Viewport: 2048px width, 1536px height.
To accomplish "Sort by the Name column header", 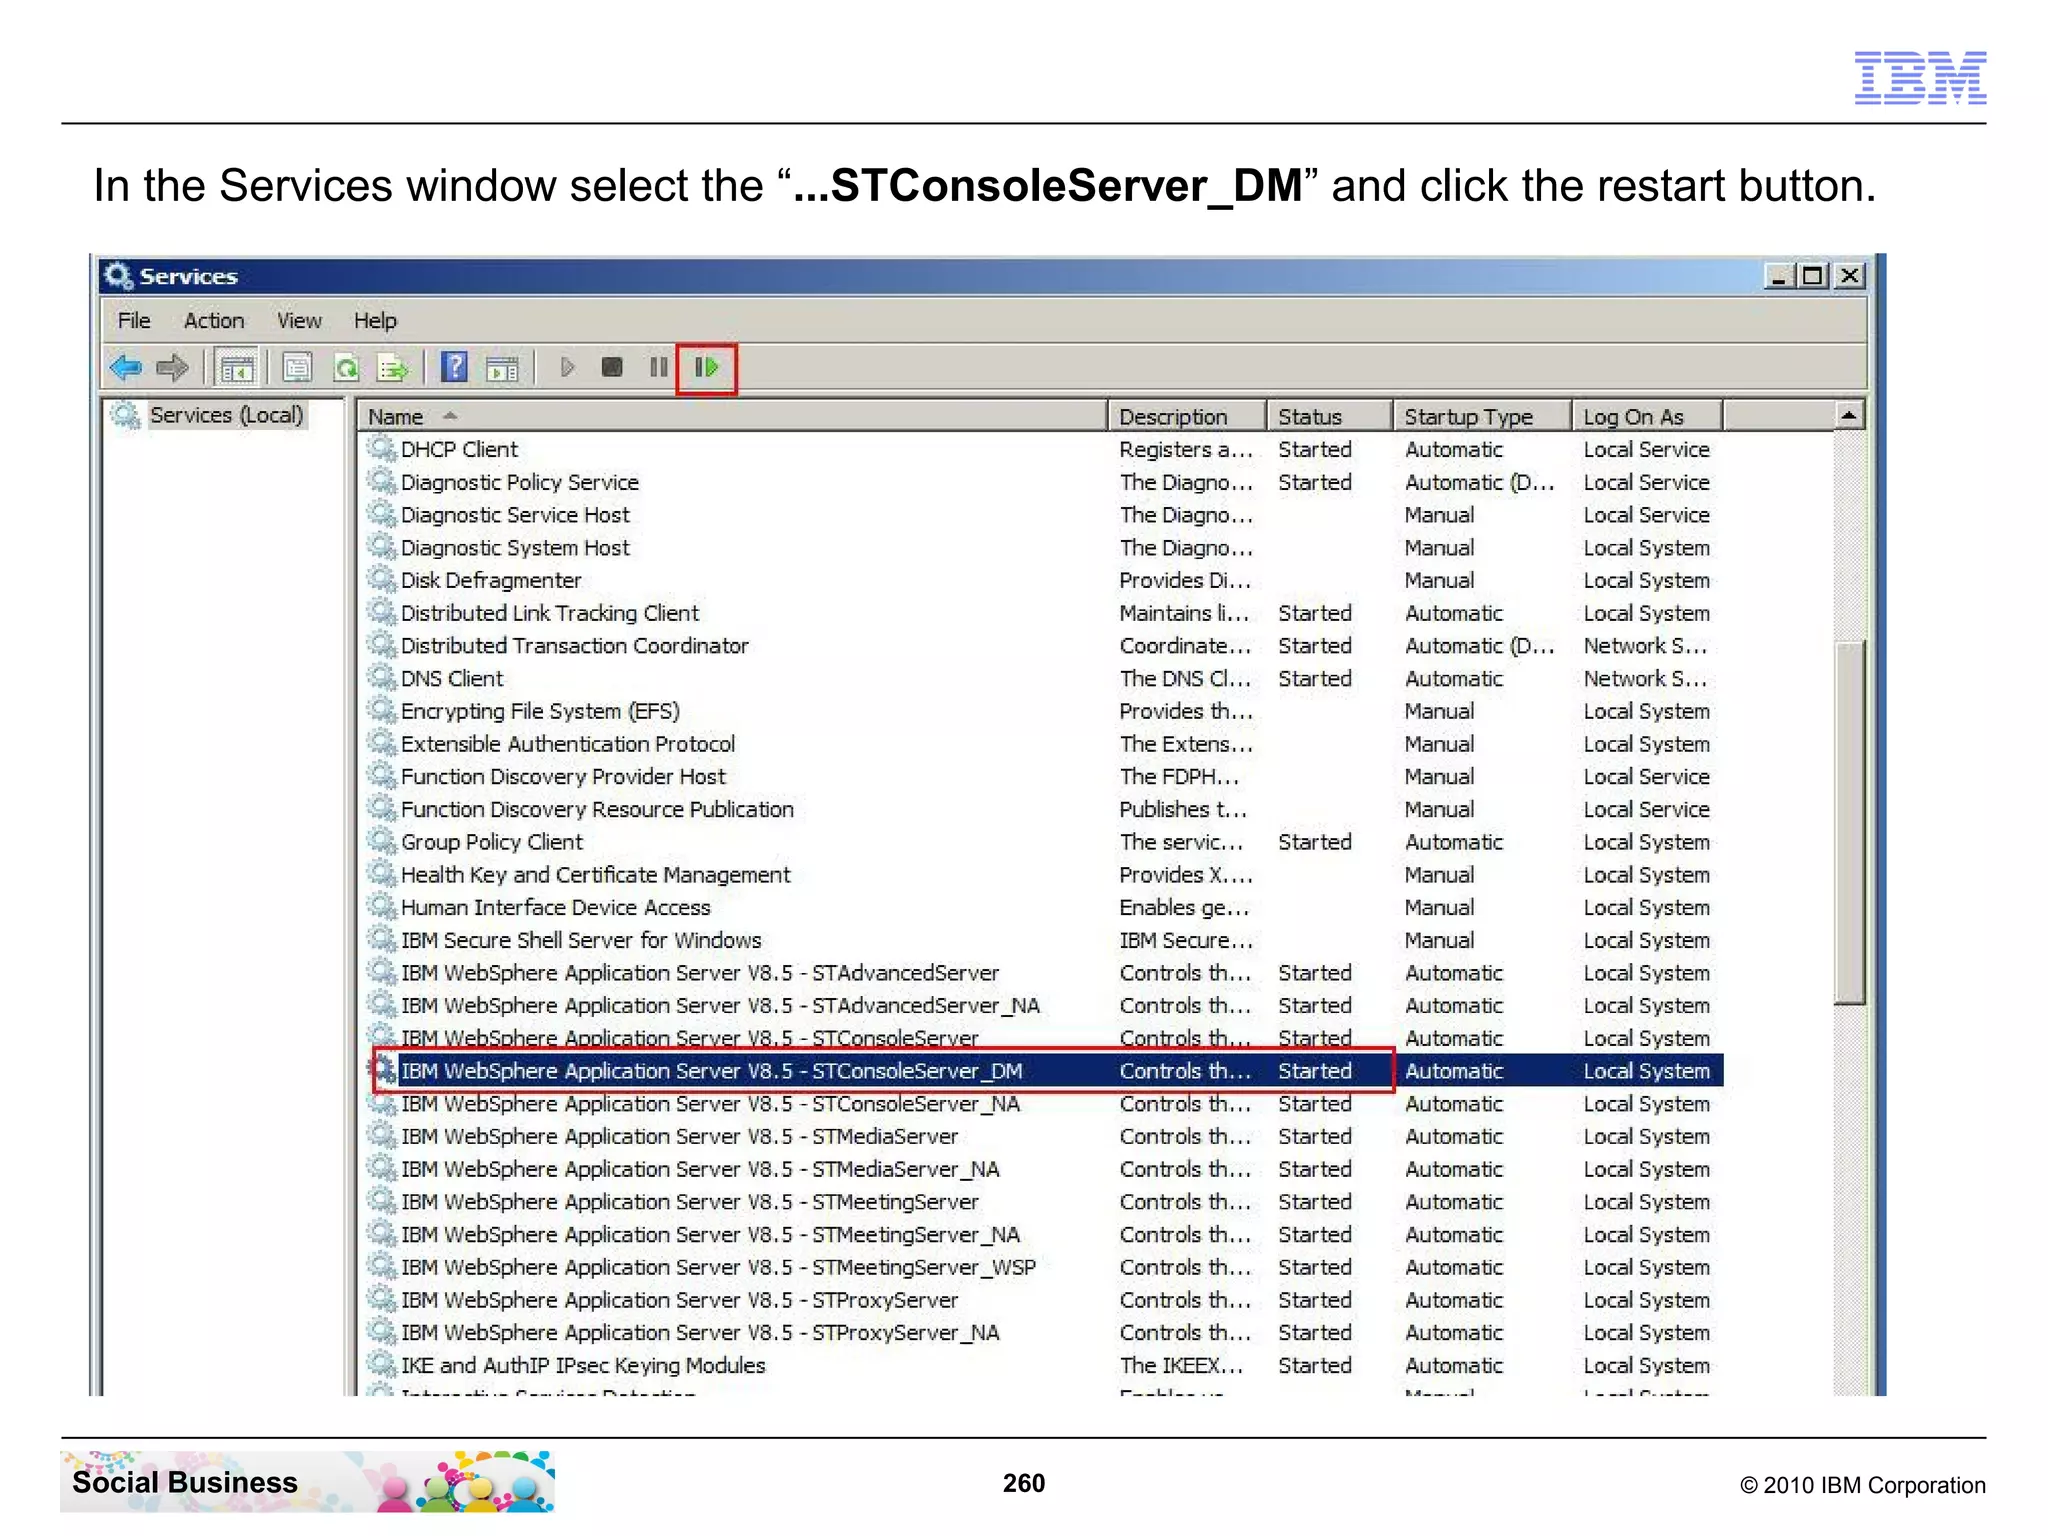I will click(x=732, y=417).
